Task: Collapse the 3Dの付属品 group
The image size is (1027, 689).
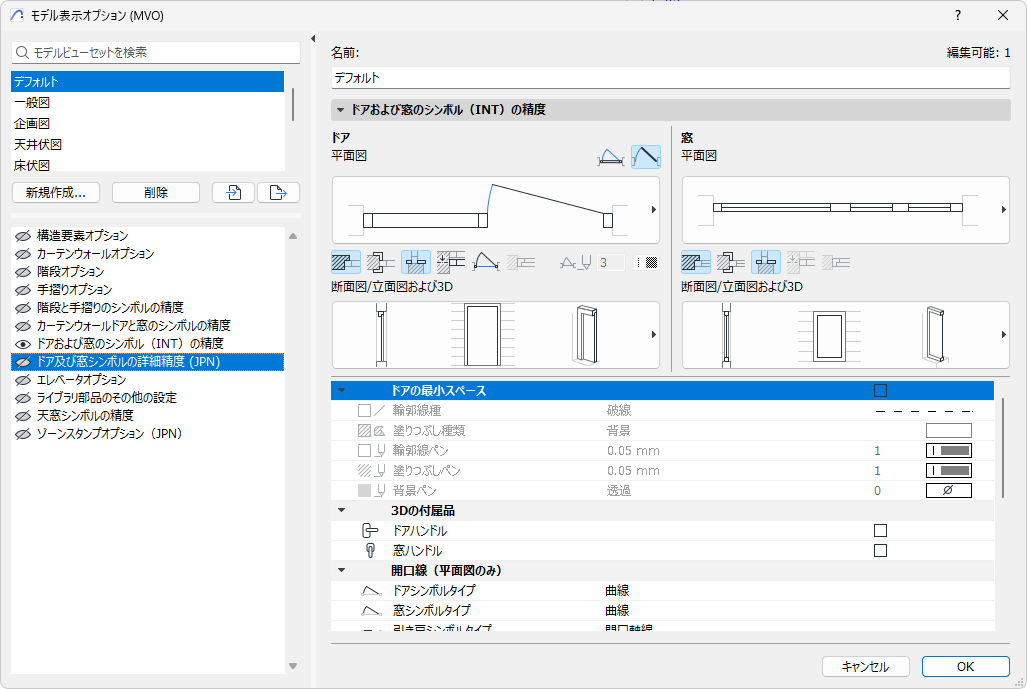Action: (x=341, y=510)
